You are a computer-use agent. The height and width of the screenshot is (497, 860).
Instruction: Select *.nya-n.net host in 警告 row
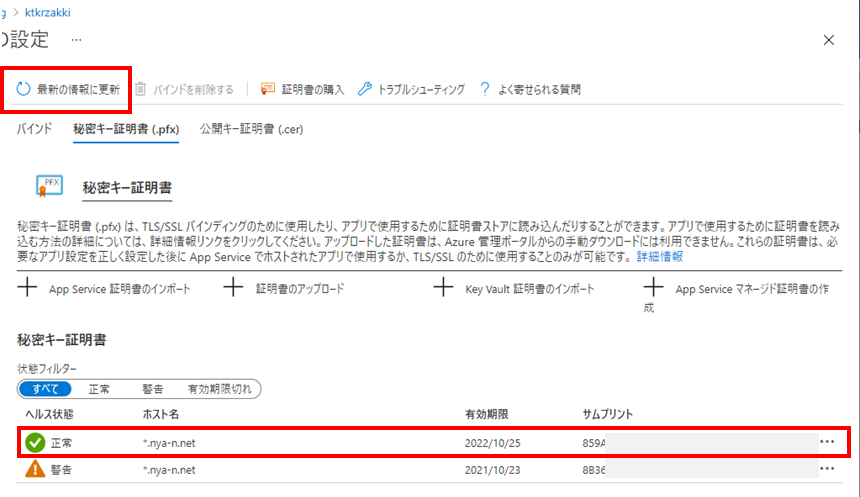(x=169, y=470)
